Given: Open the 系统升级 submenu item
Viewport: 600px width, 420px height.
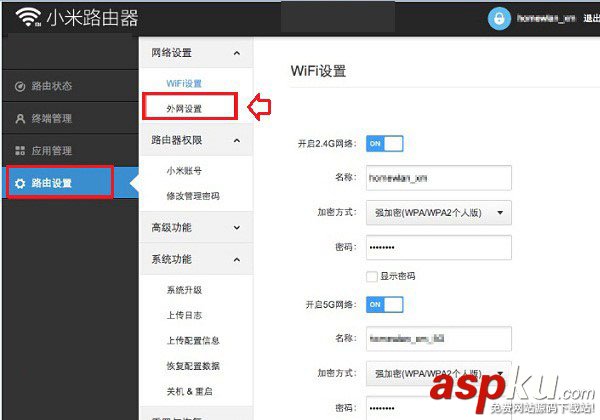Looking at the screenshot, I should pos(184,290).
